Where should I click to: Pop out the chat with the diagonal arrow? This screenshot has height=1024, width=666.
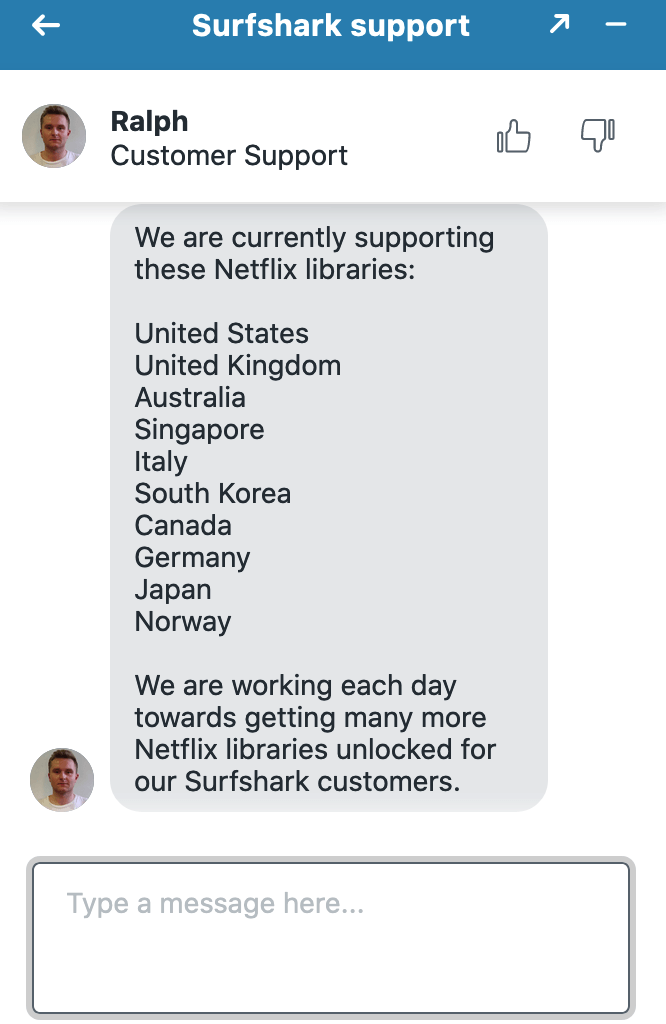pos(560,25)
